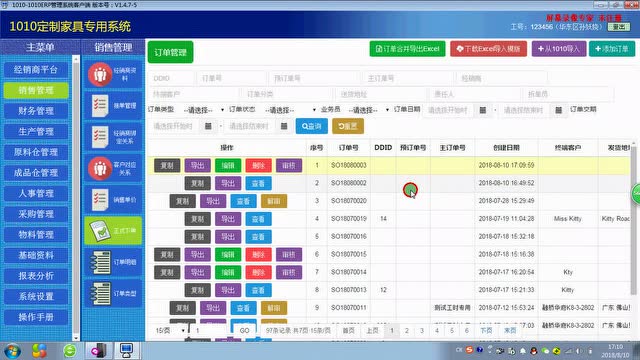640x360 pixels.
Task: Select 原料仓管理 in main menu
Action: tap(36, 152)
